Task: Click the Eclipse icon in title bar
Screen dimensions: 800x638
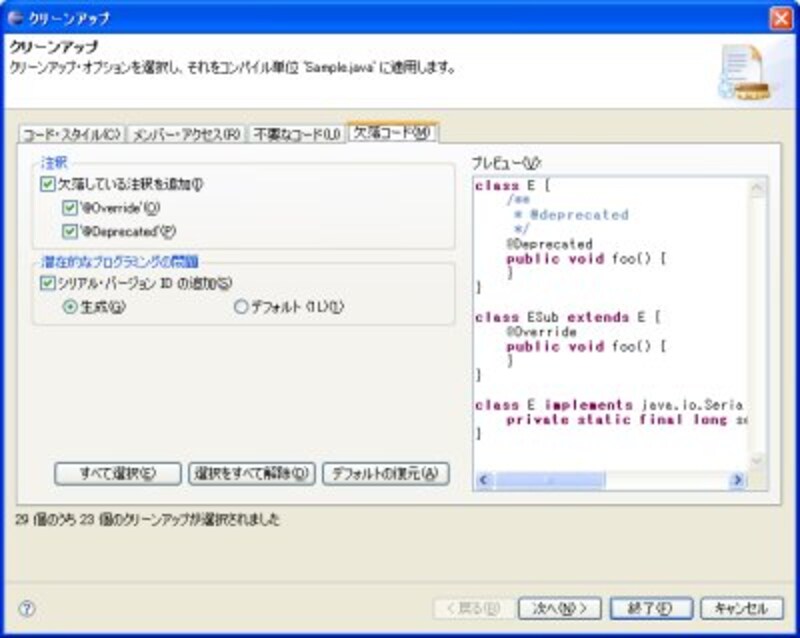Action: point(16,18)
